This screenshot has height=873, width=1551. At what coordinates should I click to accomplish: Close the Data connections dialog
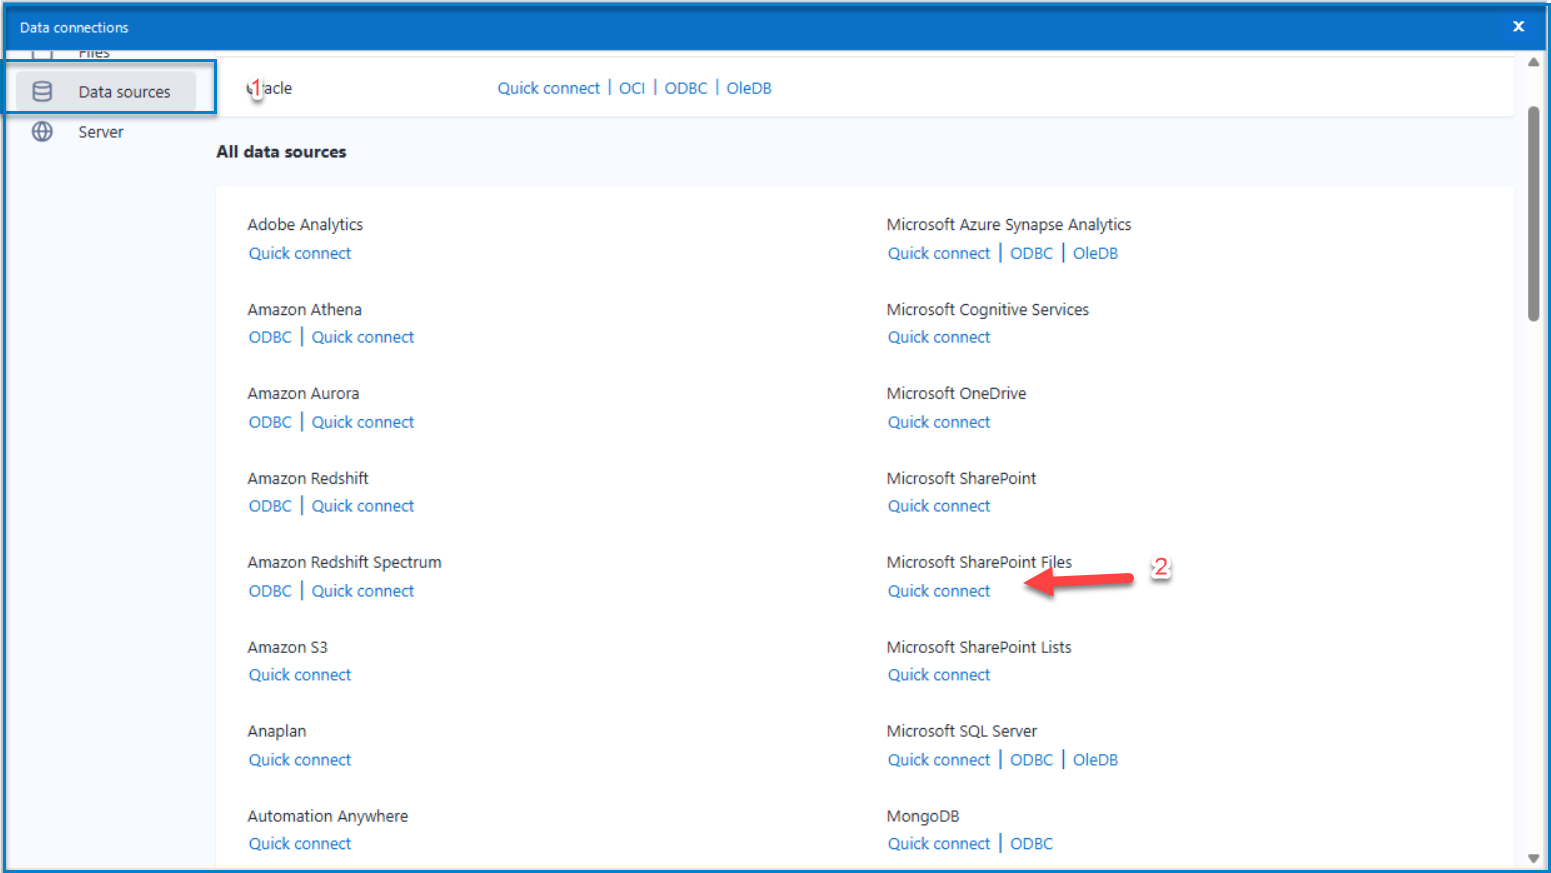click(1518, 27)
